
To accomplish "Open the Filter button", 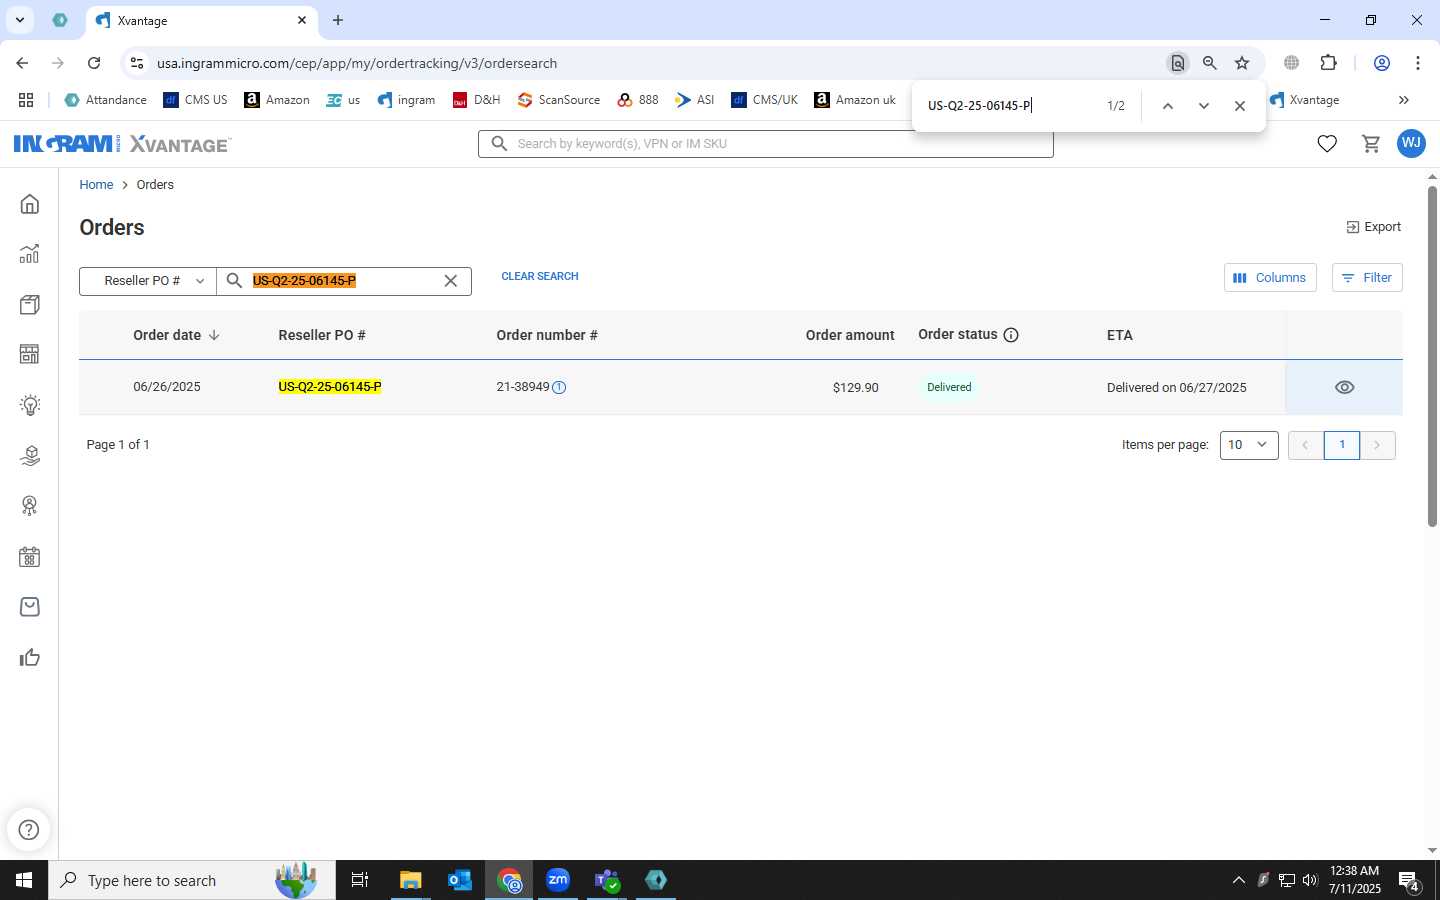I will point(1367,278).
